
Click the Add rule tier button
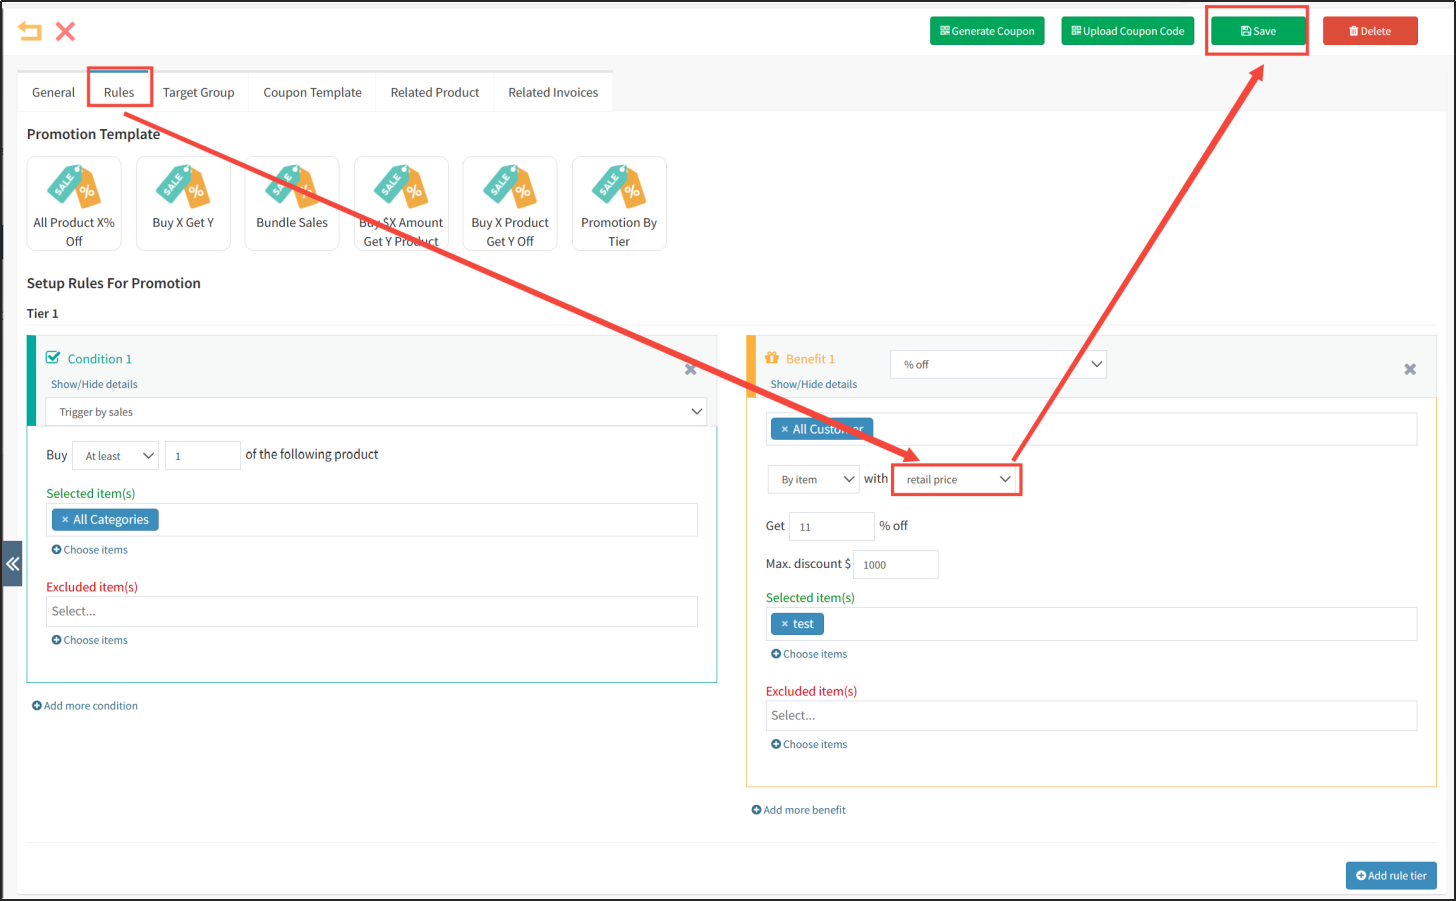[1391, 875]
